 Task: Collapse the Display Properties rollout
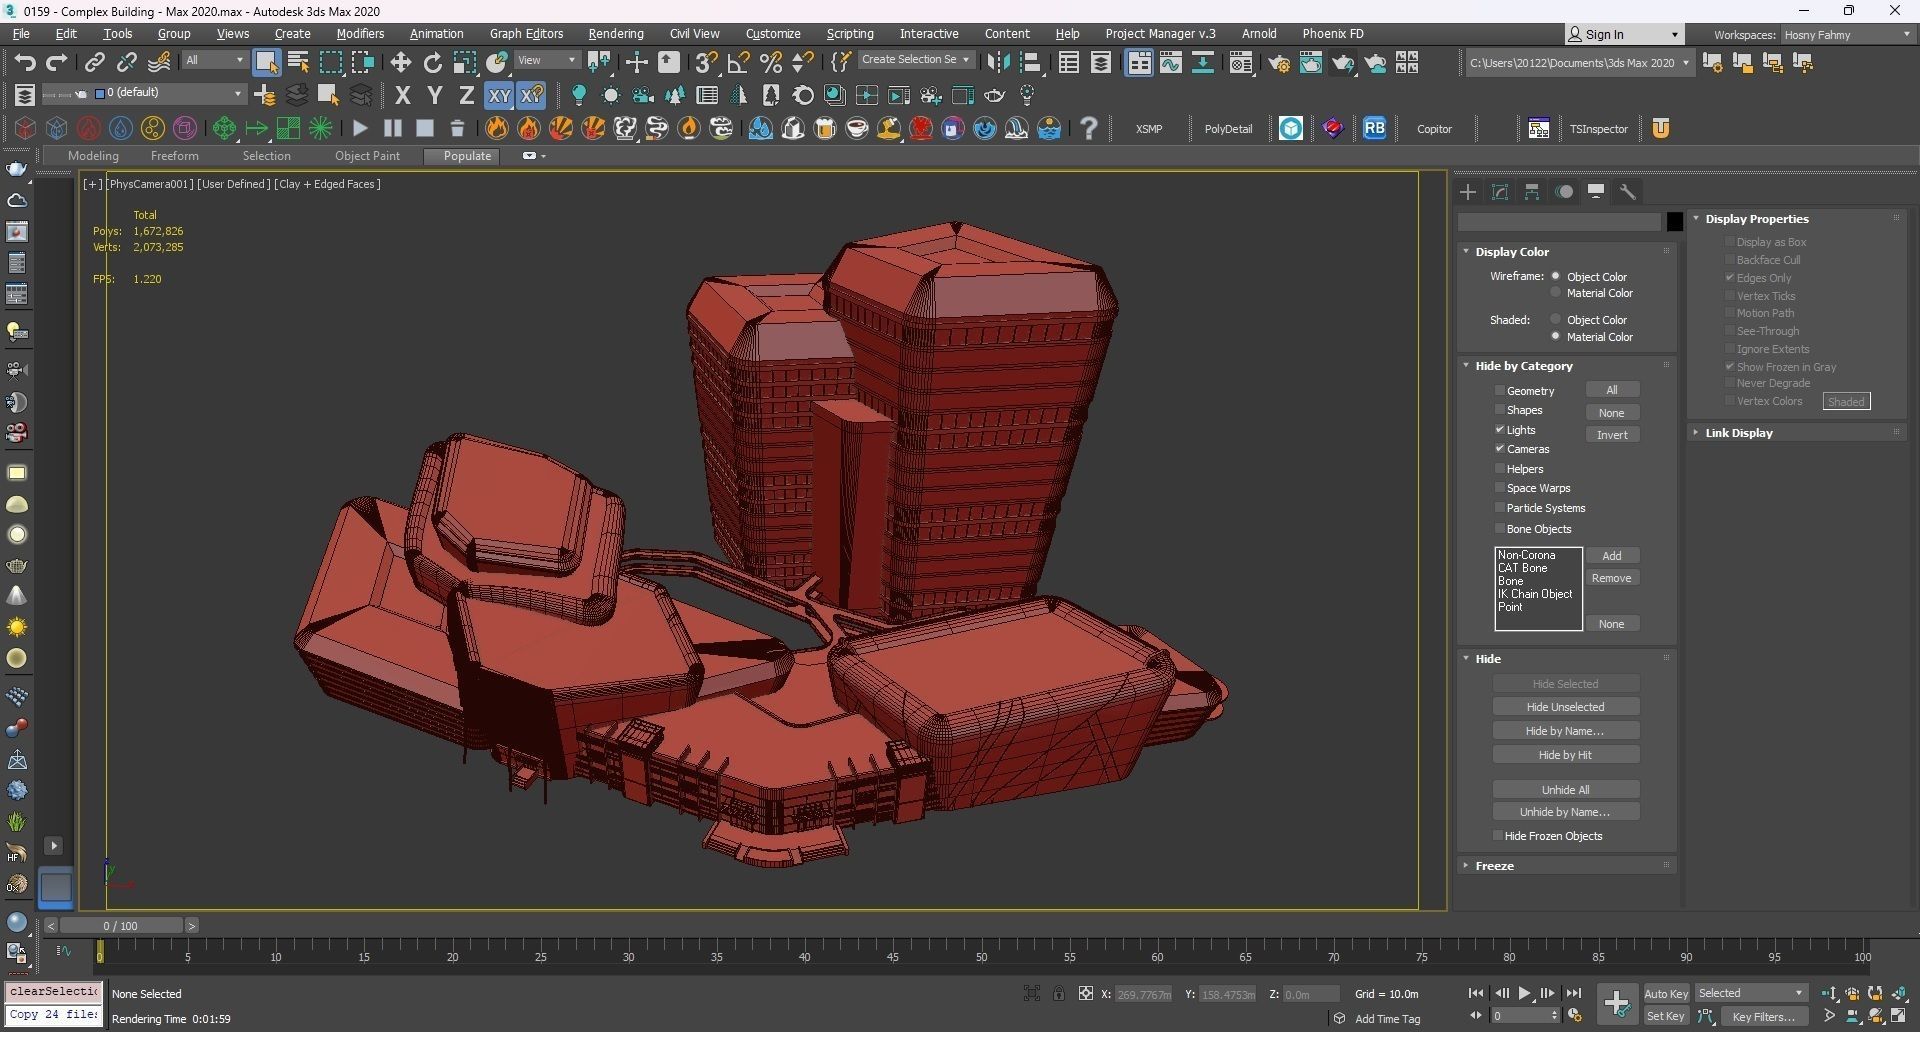(x=1756, y=219)
